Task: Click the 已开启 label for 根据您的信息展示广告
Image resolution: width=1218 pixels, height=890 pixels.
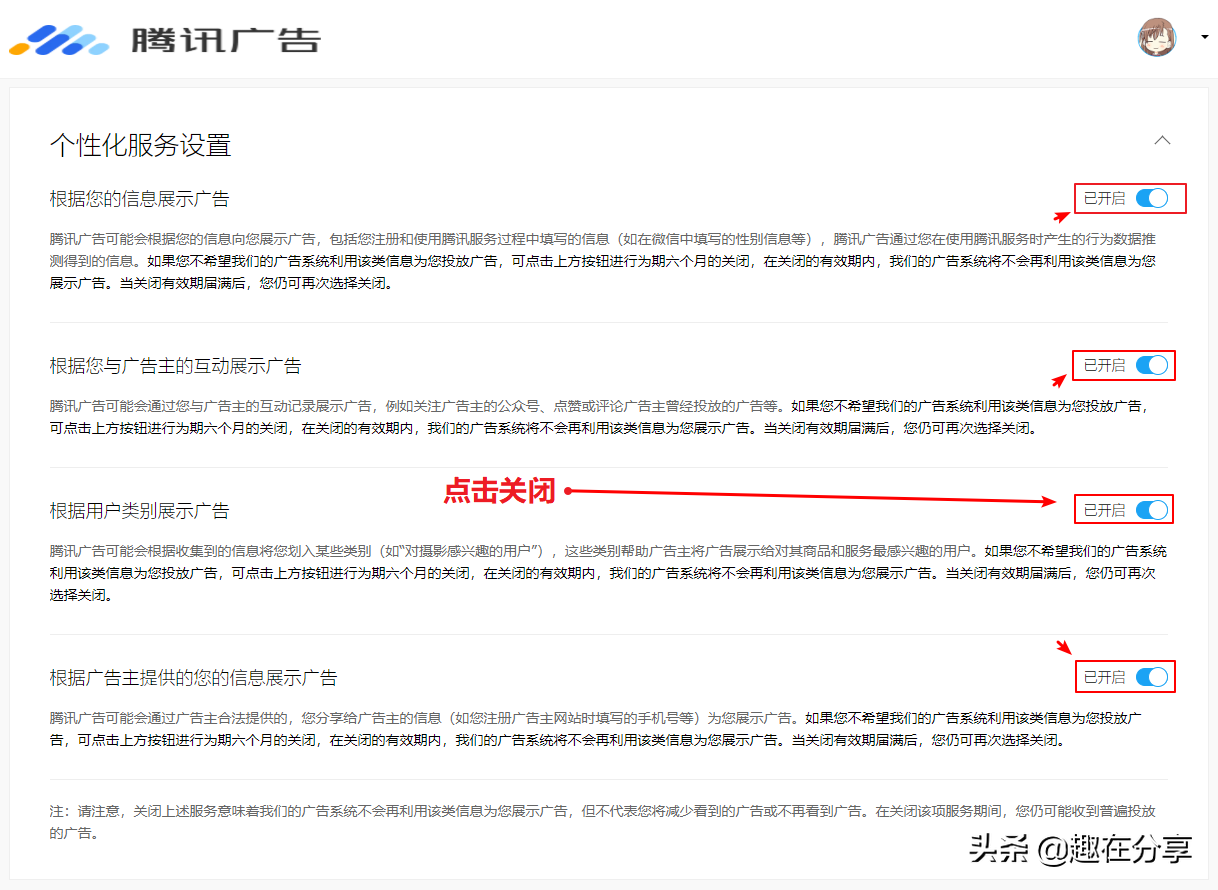Action: click(x=1105, y=199)
